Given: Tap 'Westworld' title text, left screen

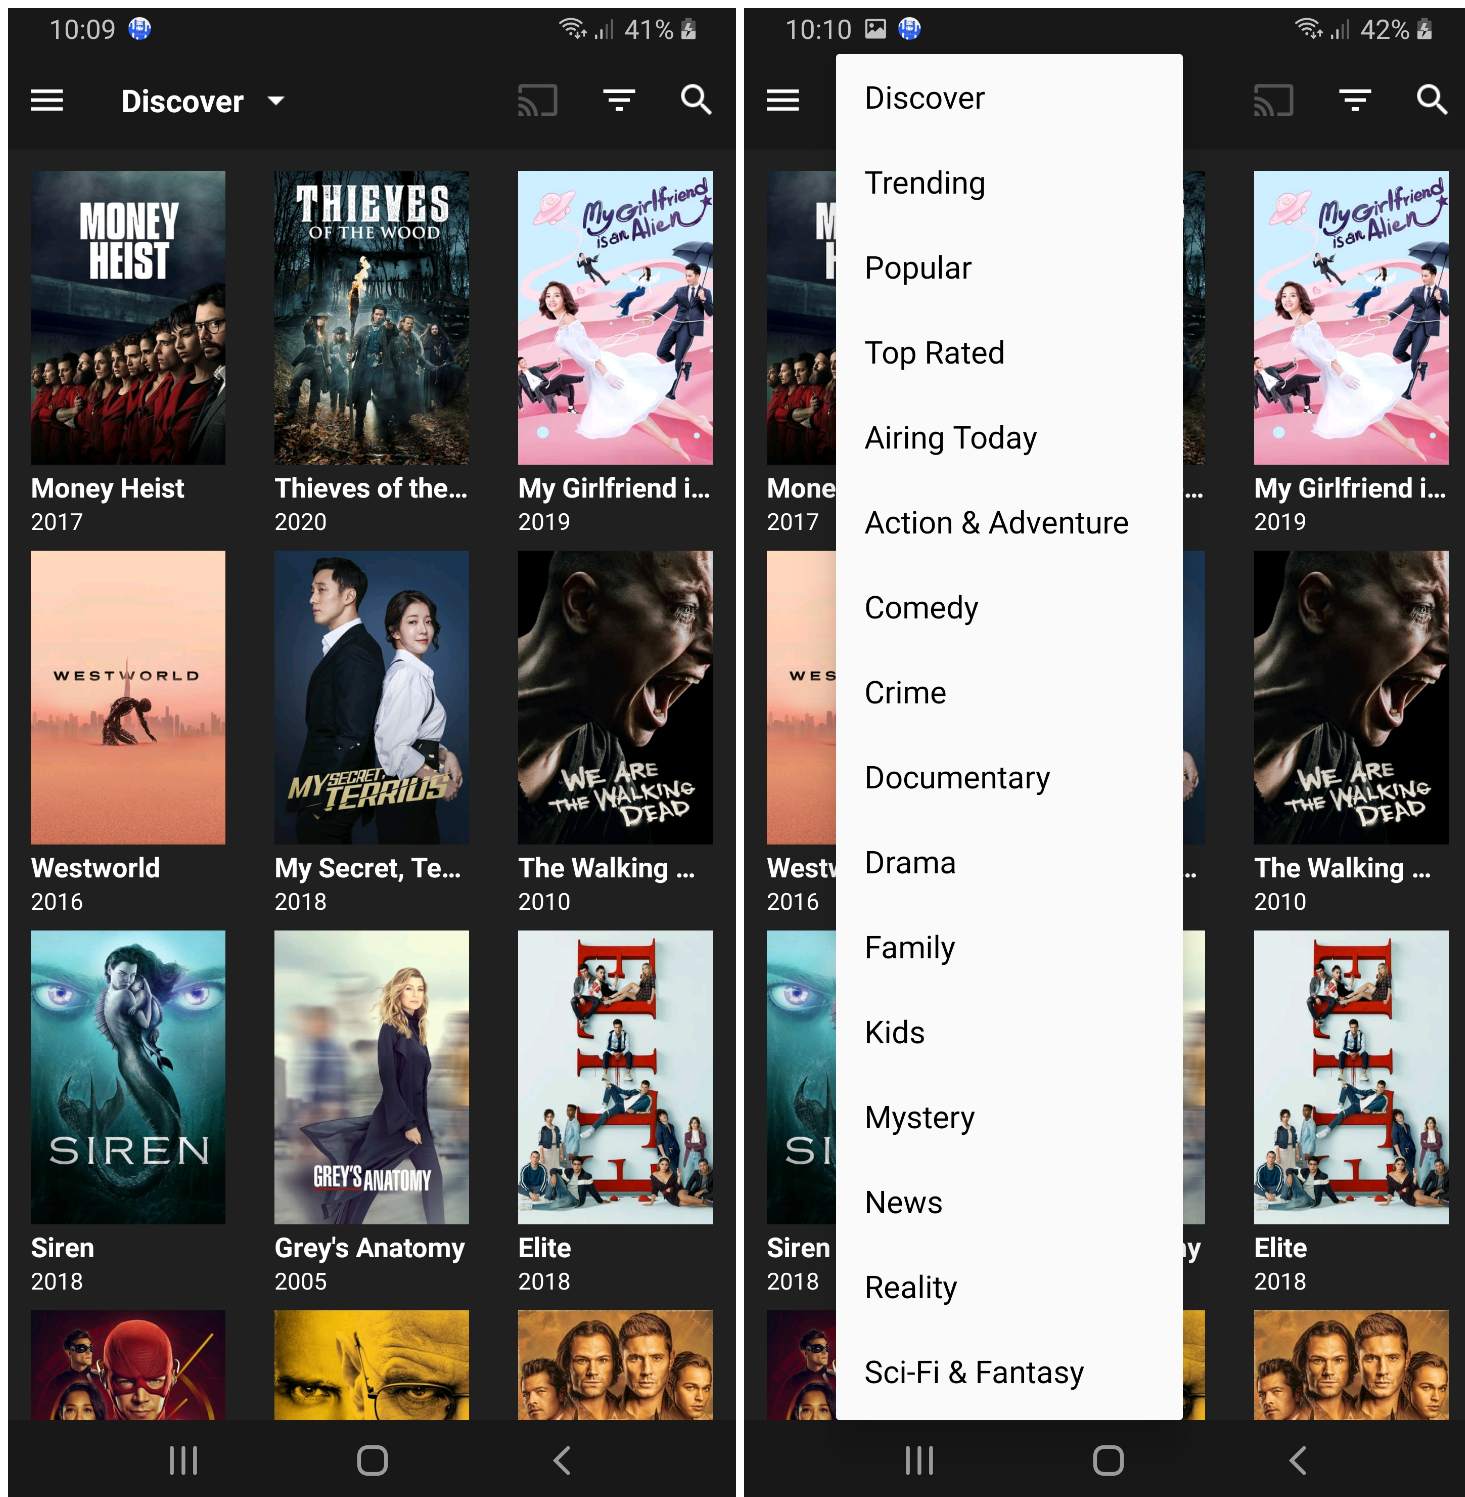Looking at the screenshot, I should [95, 868].
